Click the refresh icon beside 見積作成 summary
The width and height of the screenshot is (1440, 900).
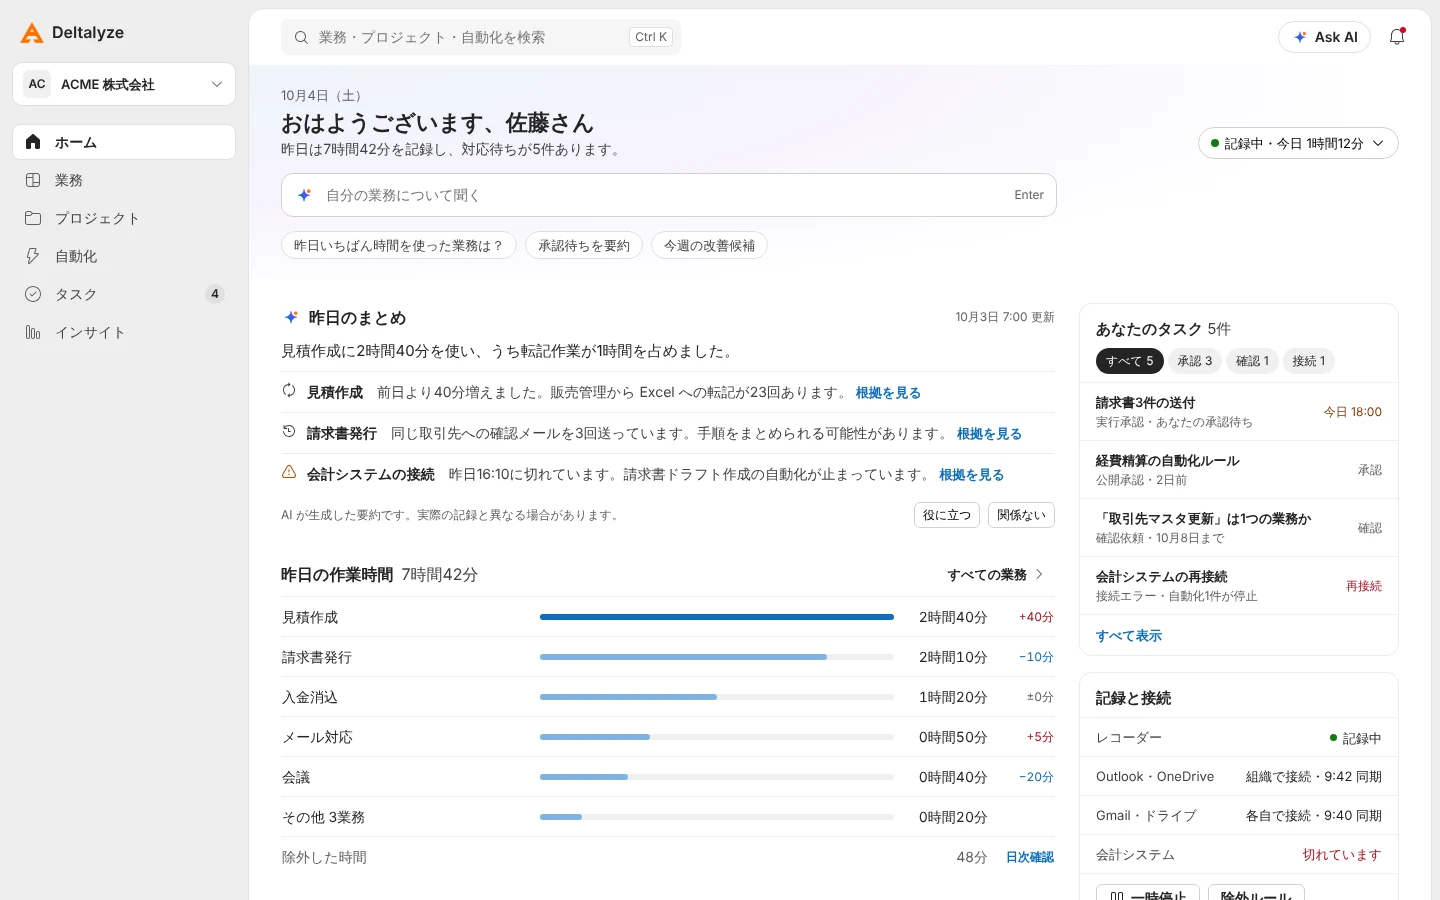[x=289, y=391]
